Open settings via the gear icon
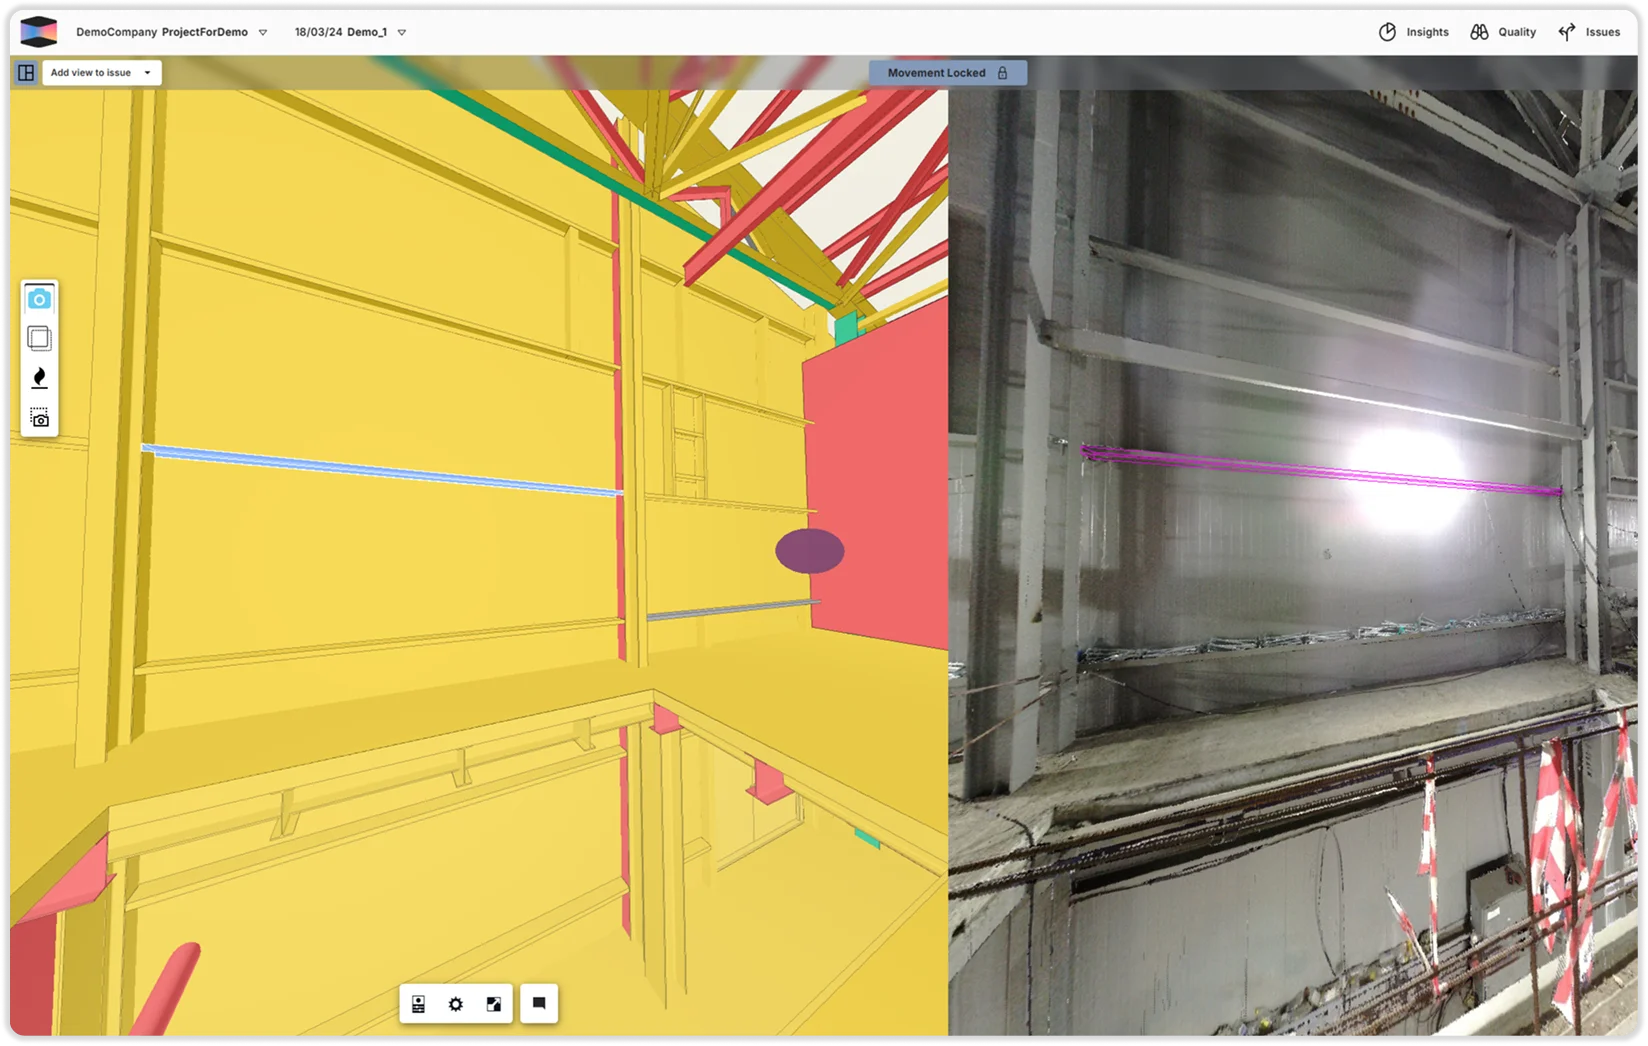This screenshot has width=1648, height=1046. pos(456,1004)
